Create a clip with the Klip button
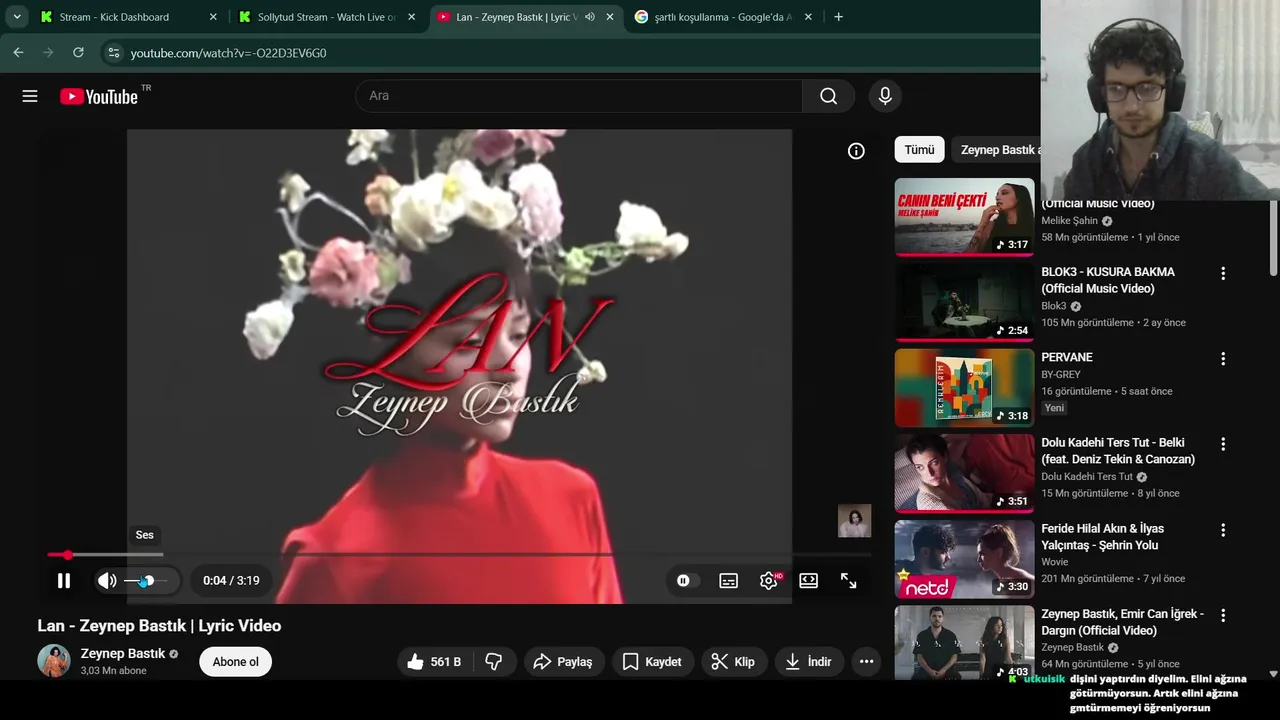This screenshot has width=1280, height=720. point(733,661)
